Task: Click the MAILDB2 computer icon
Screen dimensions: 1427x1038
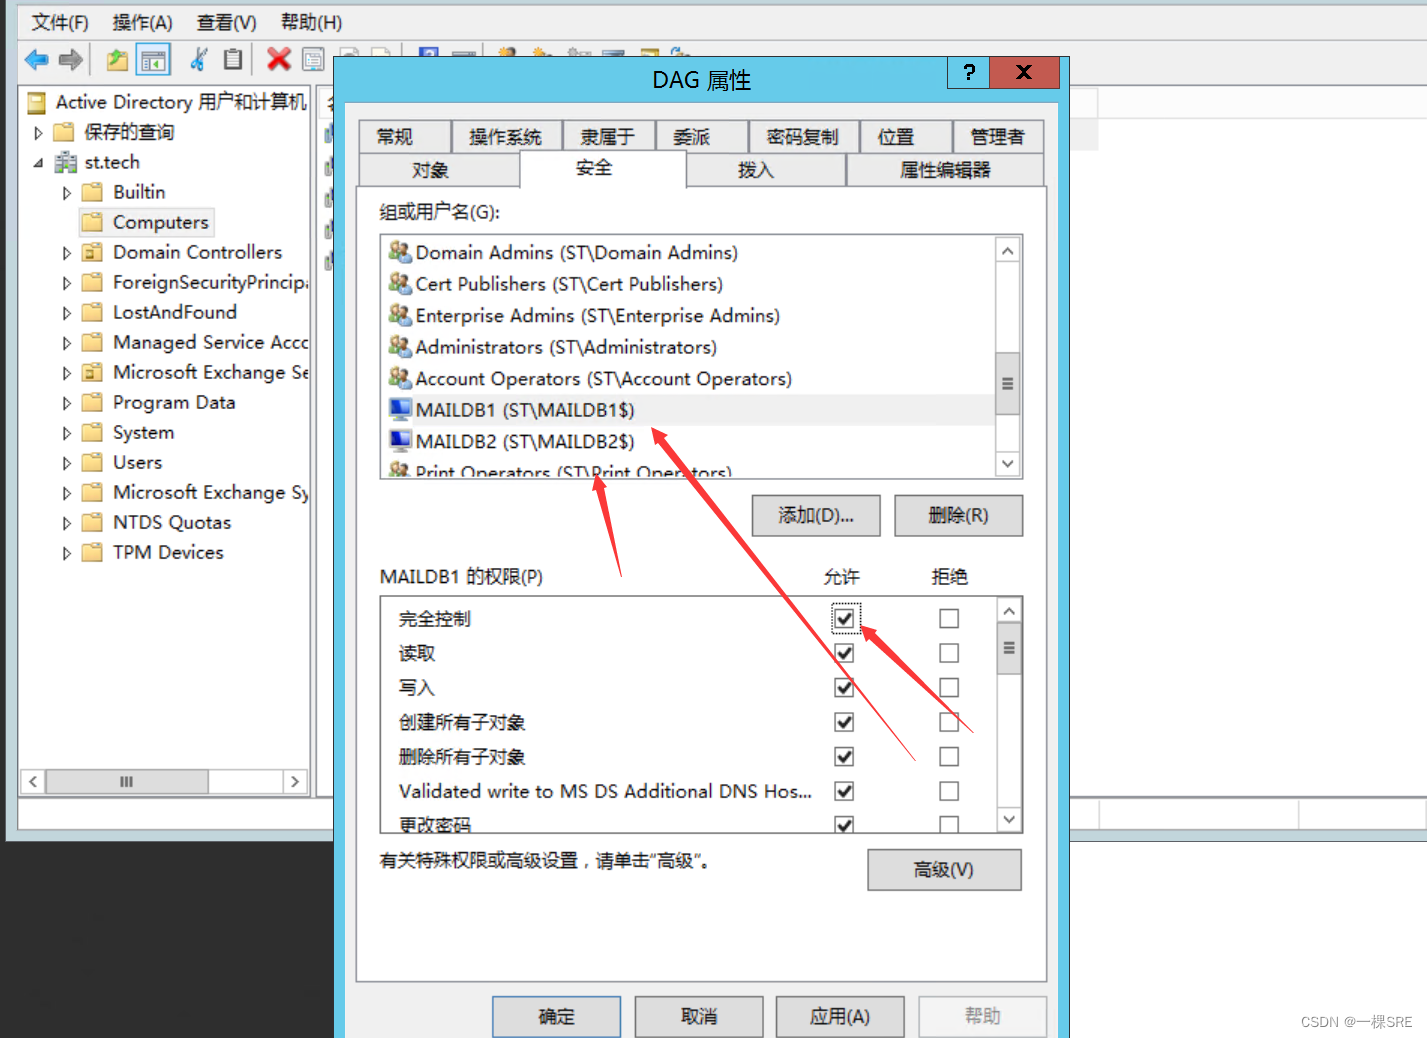Action: pos(400,440)
